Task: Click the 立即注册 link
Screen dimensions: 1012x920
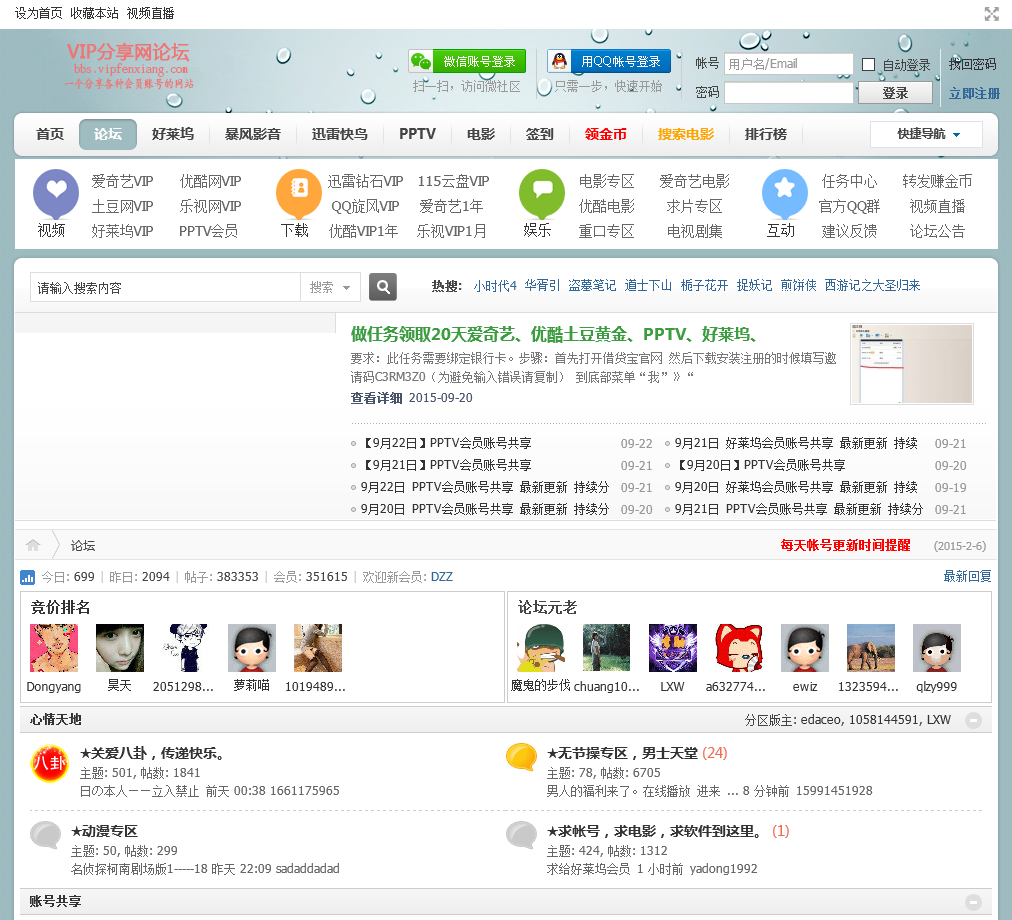Action: coord(974,94)
